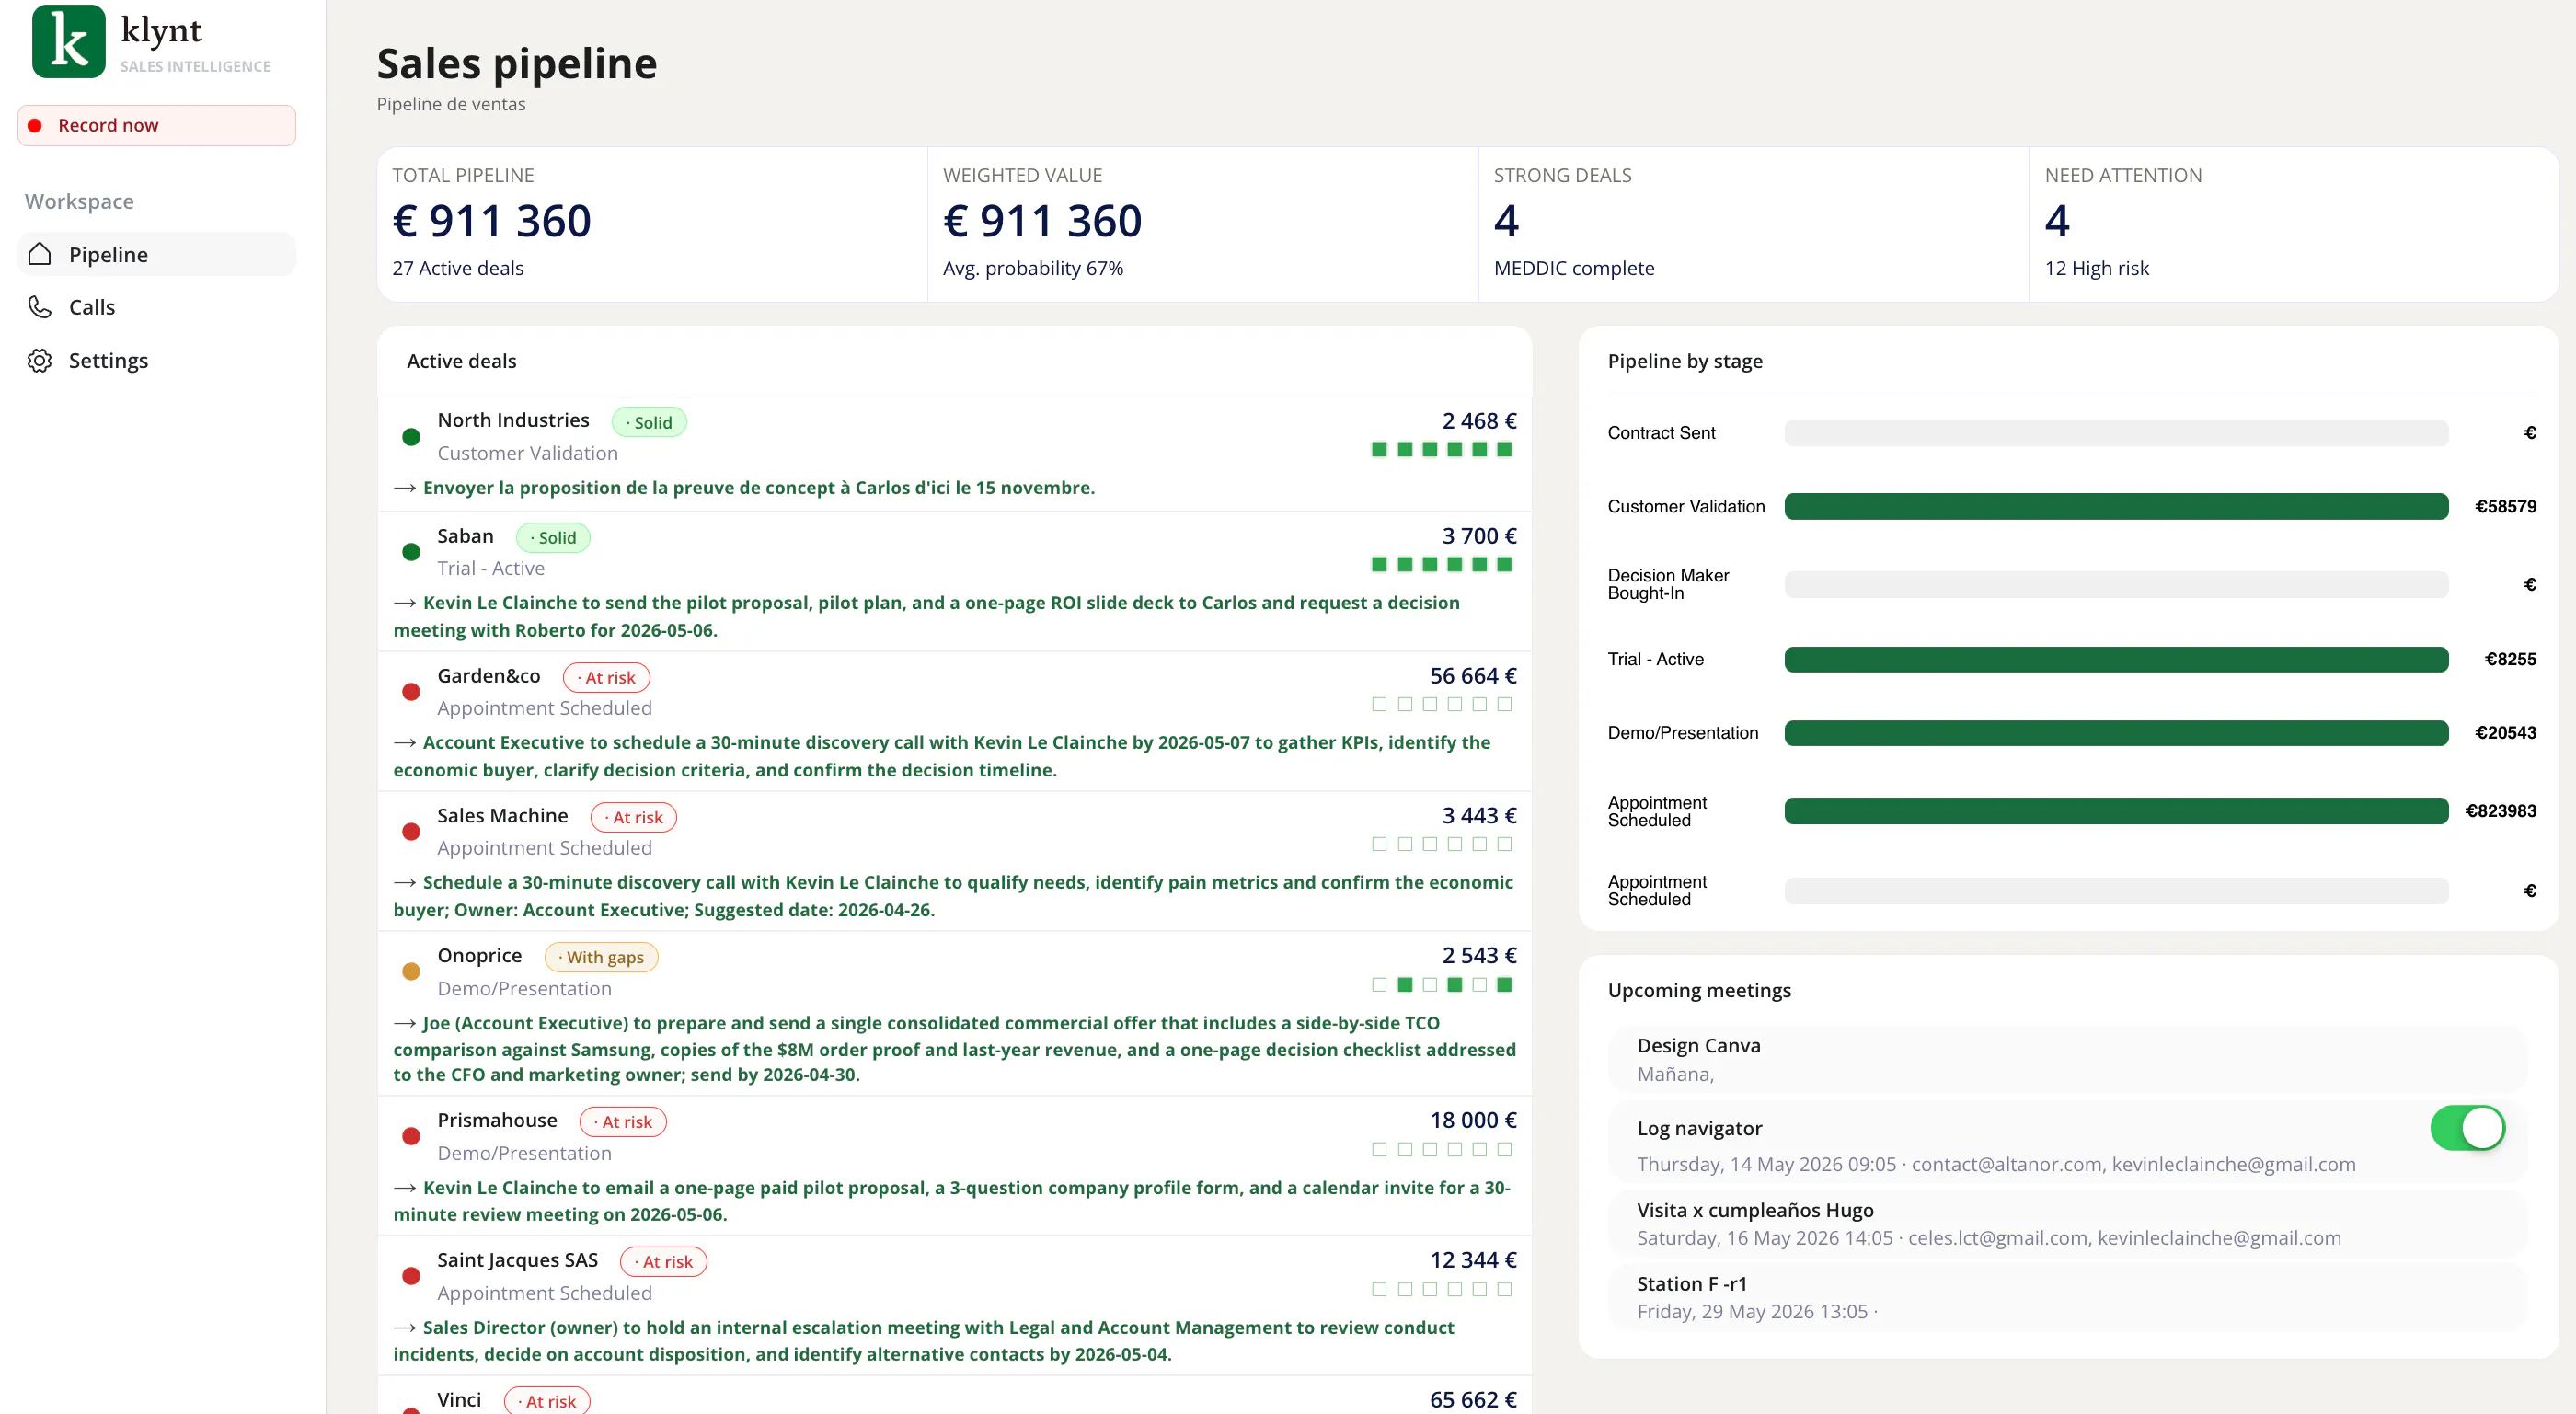Open the Prismahouse deal

[955, 1166]
